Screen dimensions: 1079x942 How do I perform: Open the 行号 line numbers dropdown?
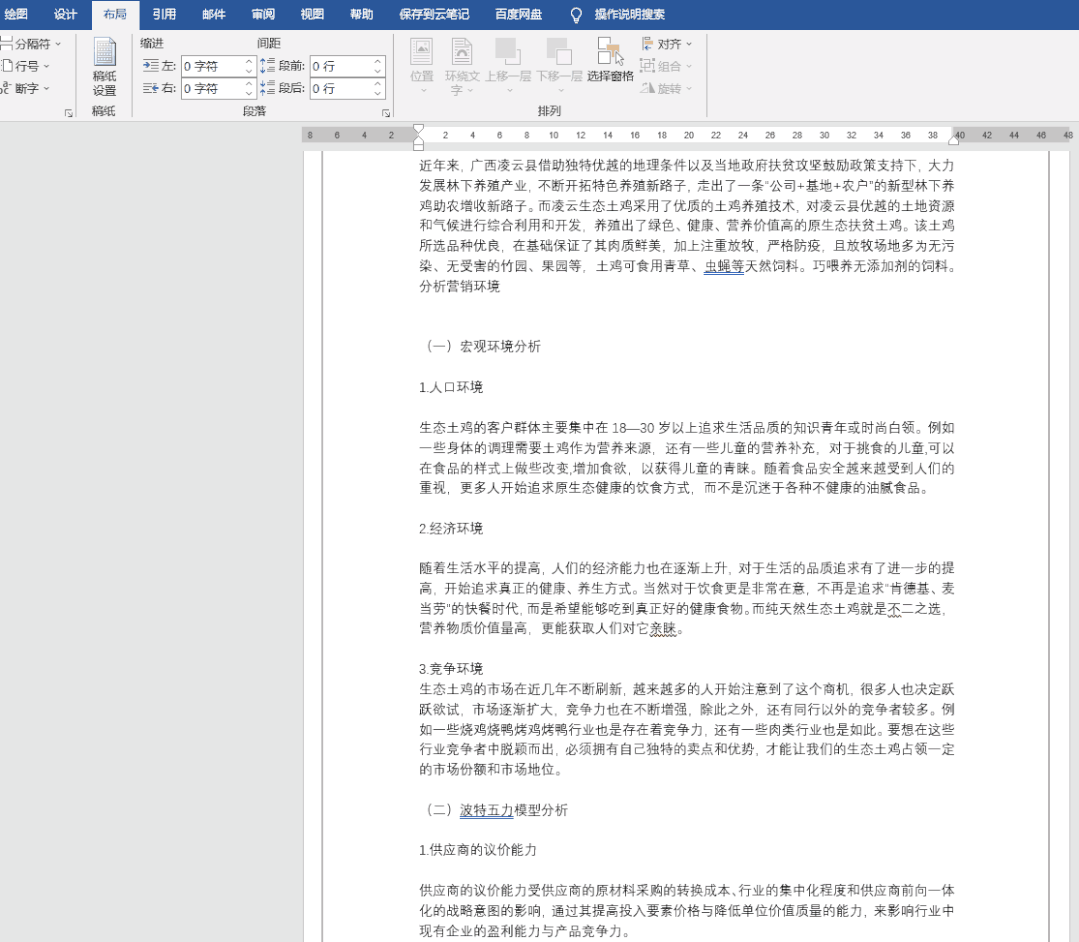pos(25,66)
